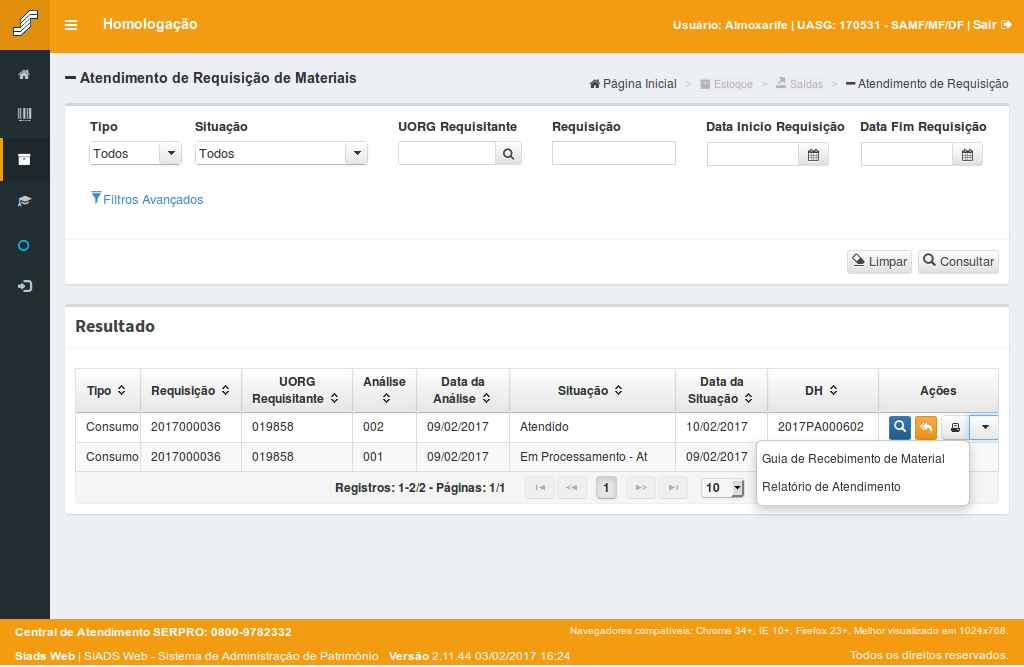Screen dimensions: 1024x667
Task: Click the sign-in arrow sidebar icon
Action: coord(24,286)
